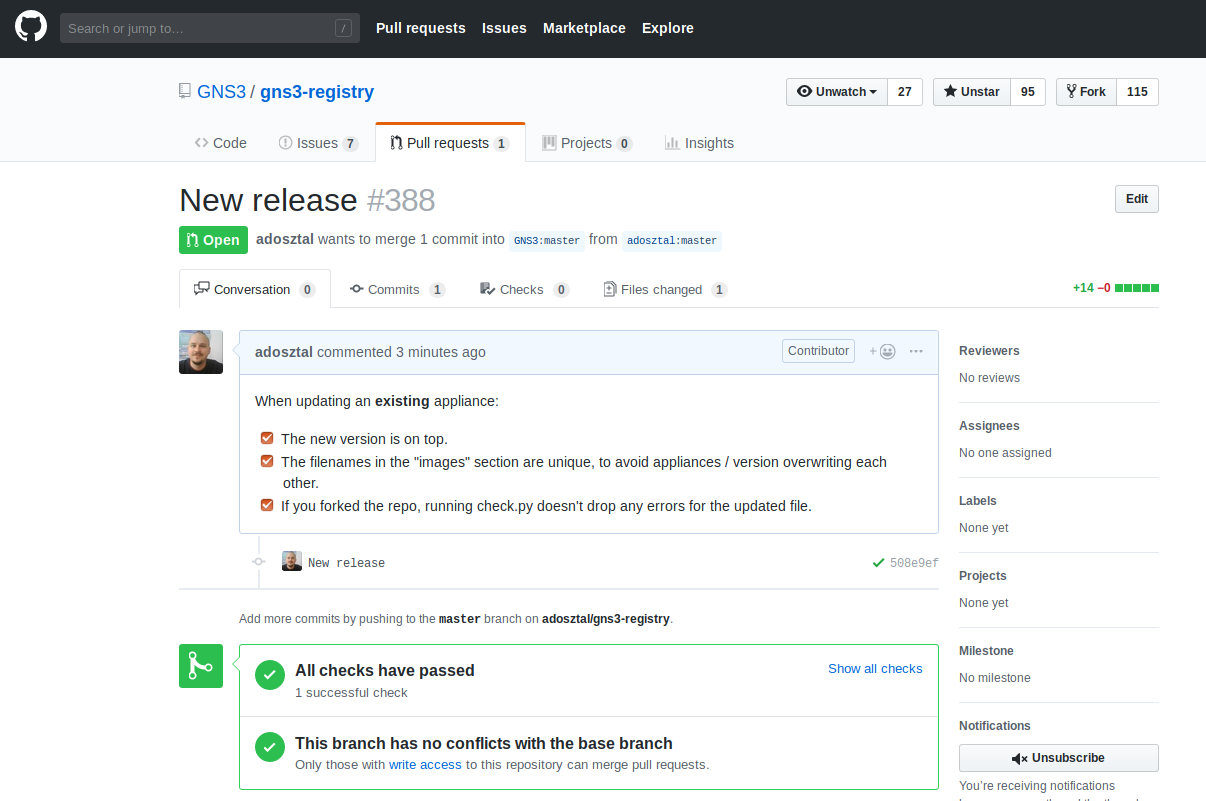
Task: Click the green diff stat bar
Action: click(1137, 288)
